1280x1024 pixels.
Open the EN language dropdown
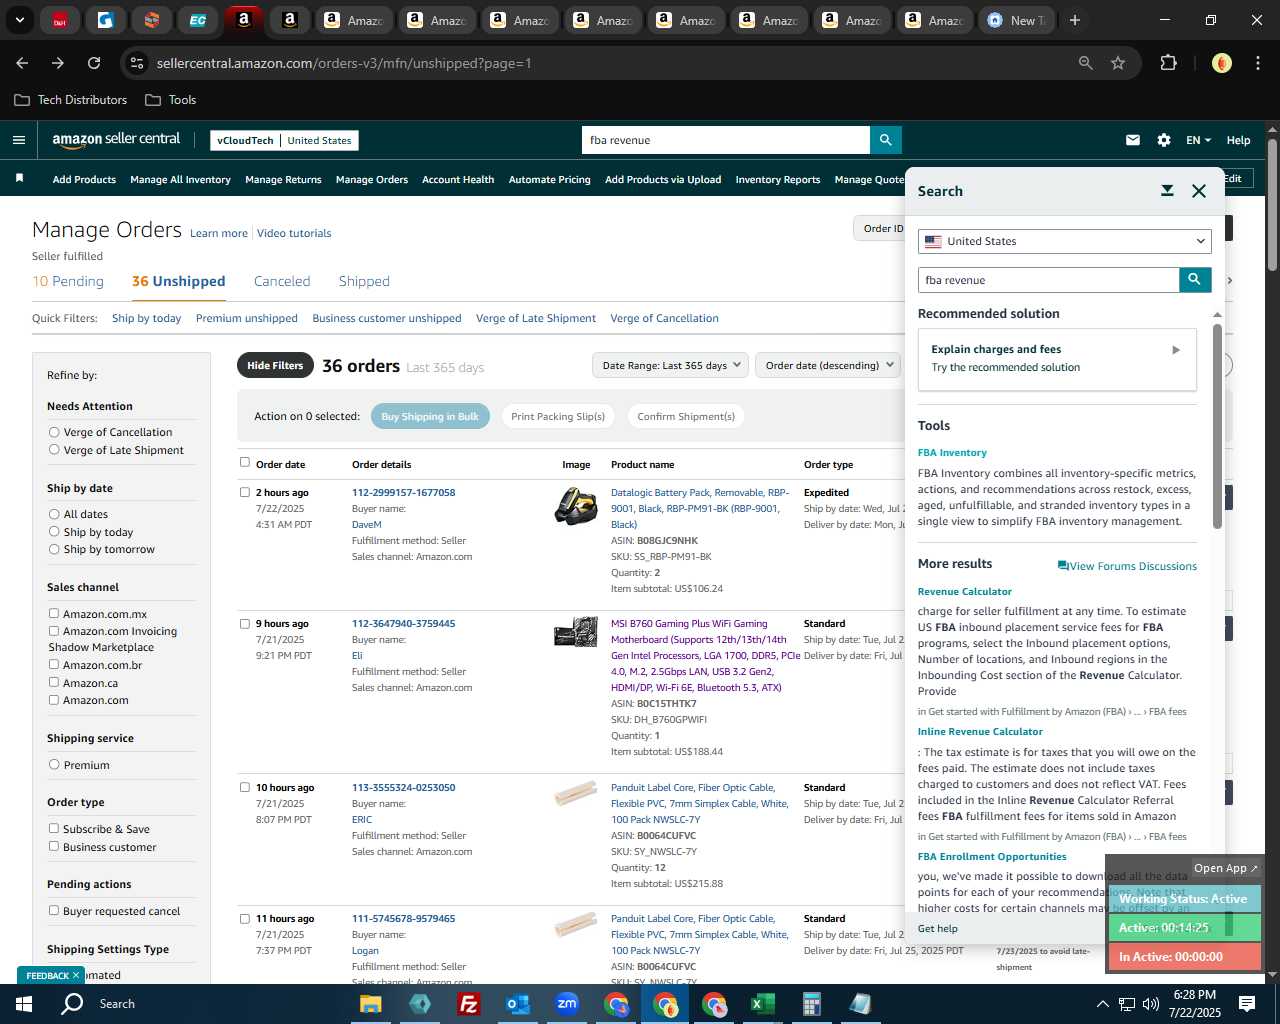(1198, 140)
